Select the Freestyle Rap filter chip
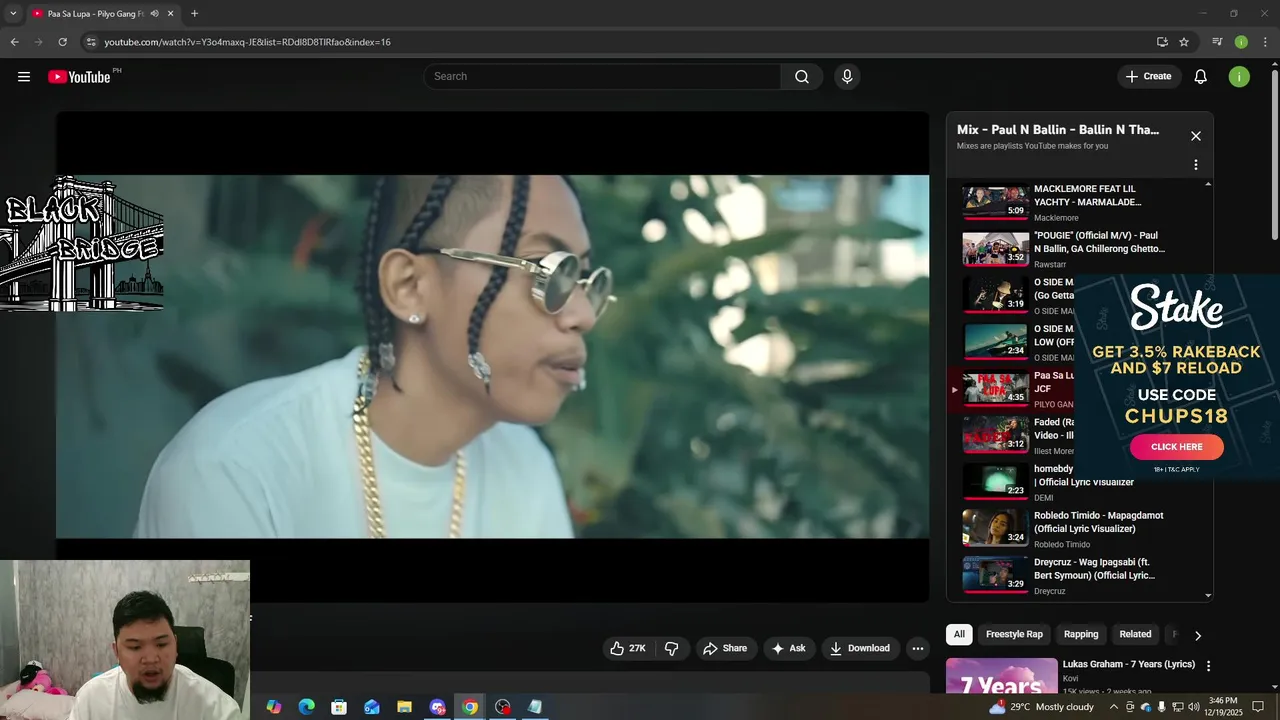1280x720 pixels. (1014, 634)
